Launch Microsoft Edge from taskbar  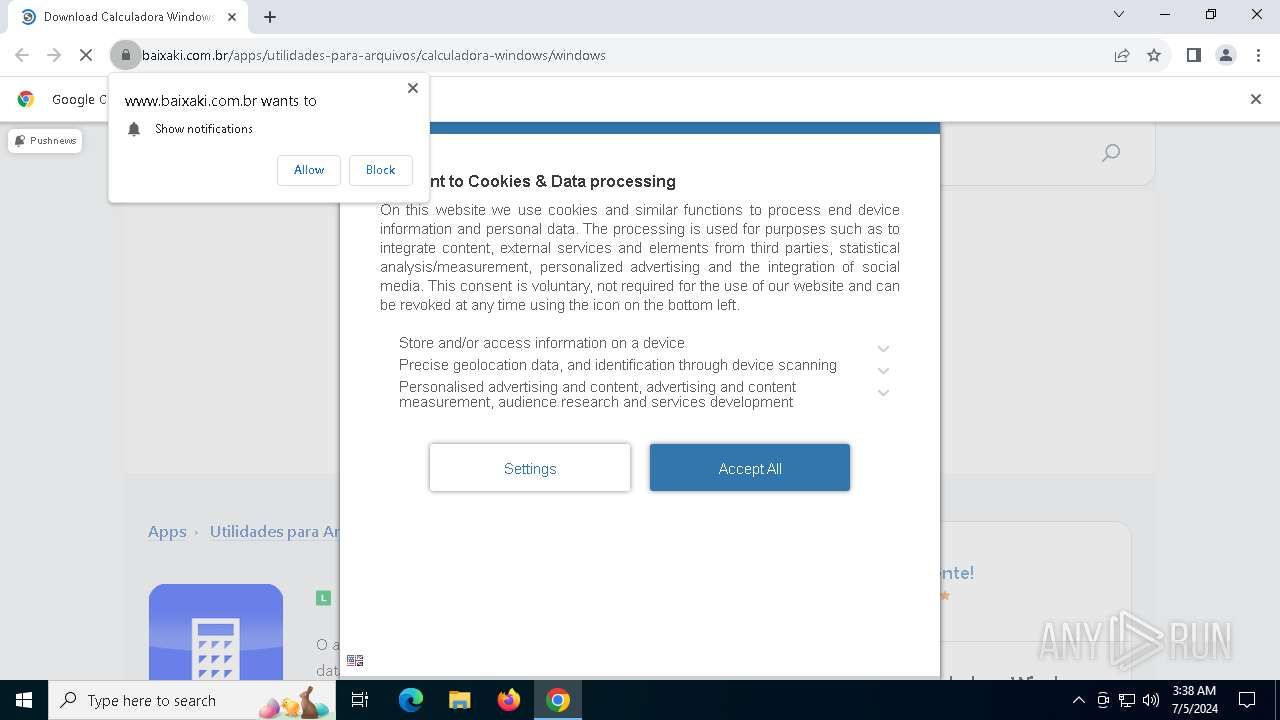tap(411, 700)
